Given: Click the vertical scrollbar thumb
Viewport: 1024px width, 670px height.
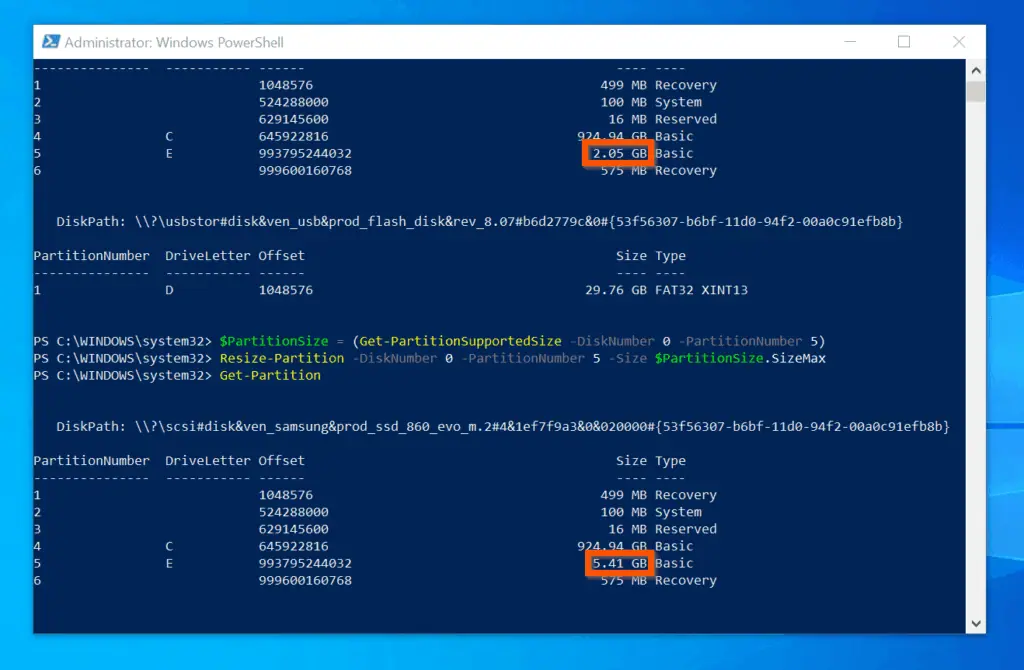Looking at the screenshot, I should coord(976,91).
